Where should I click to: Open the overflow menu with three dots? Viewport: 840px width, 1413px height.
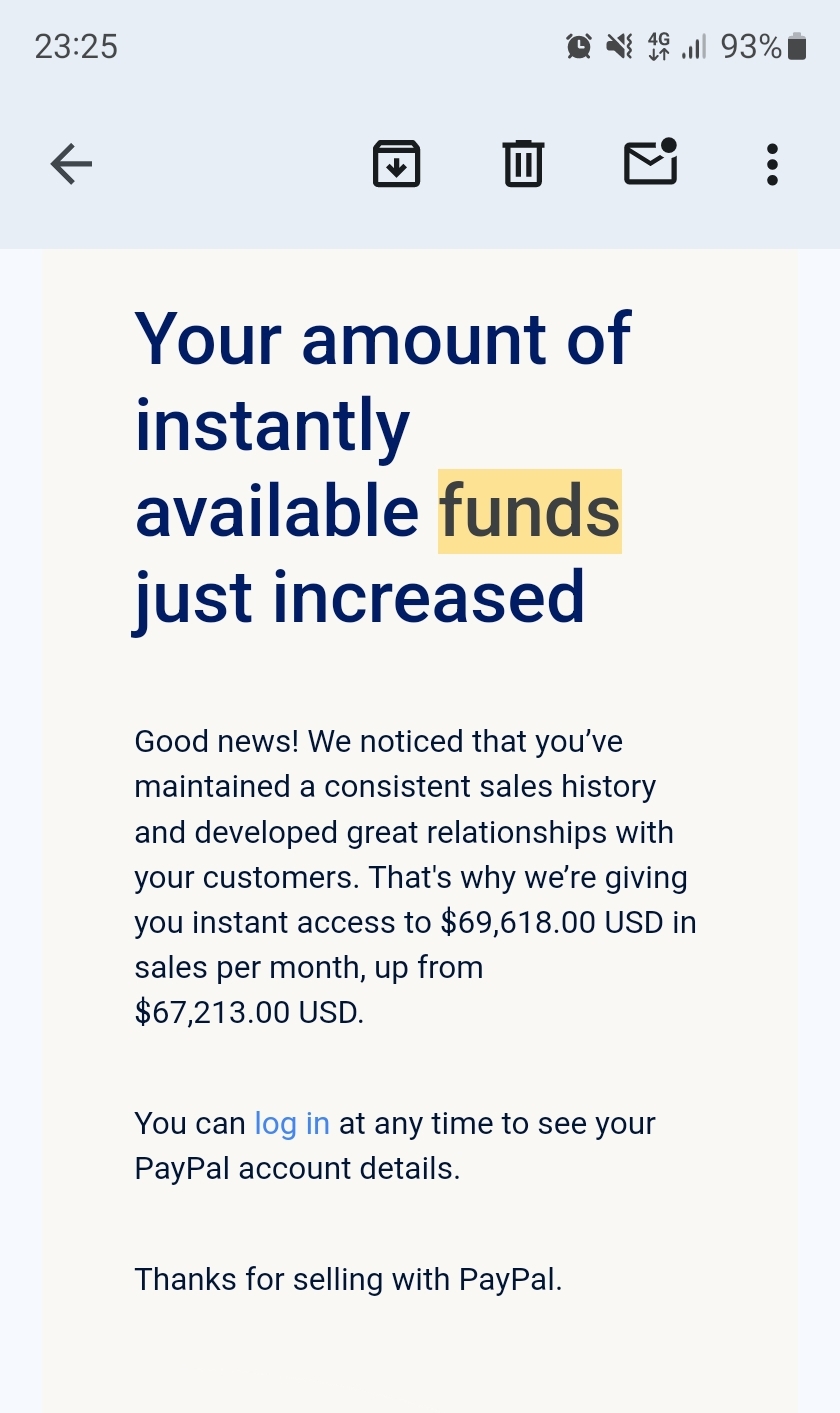771,164
